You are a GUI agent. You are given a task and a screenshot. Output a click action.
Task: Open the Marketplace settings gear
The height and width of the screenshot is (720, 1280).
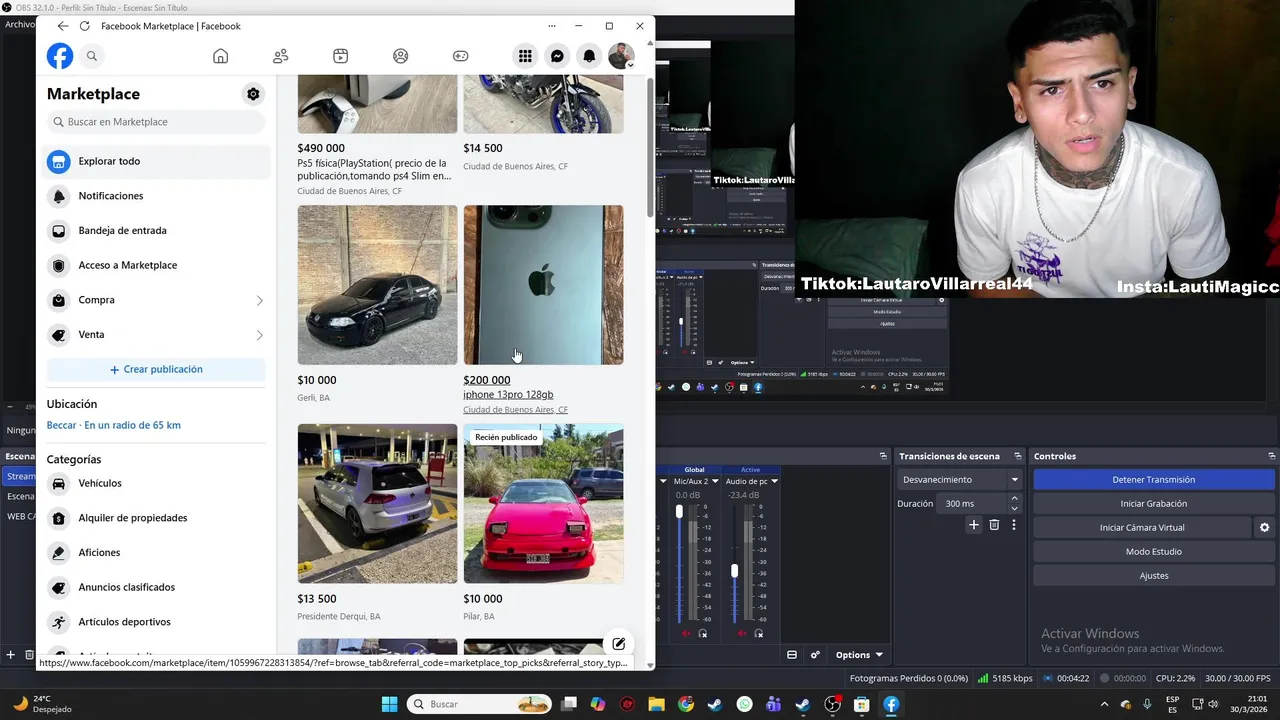(253, 94)
